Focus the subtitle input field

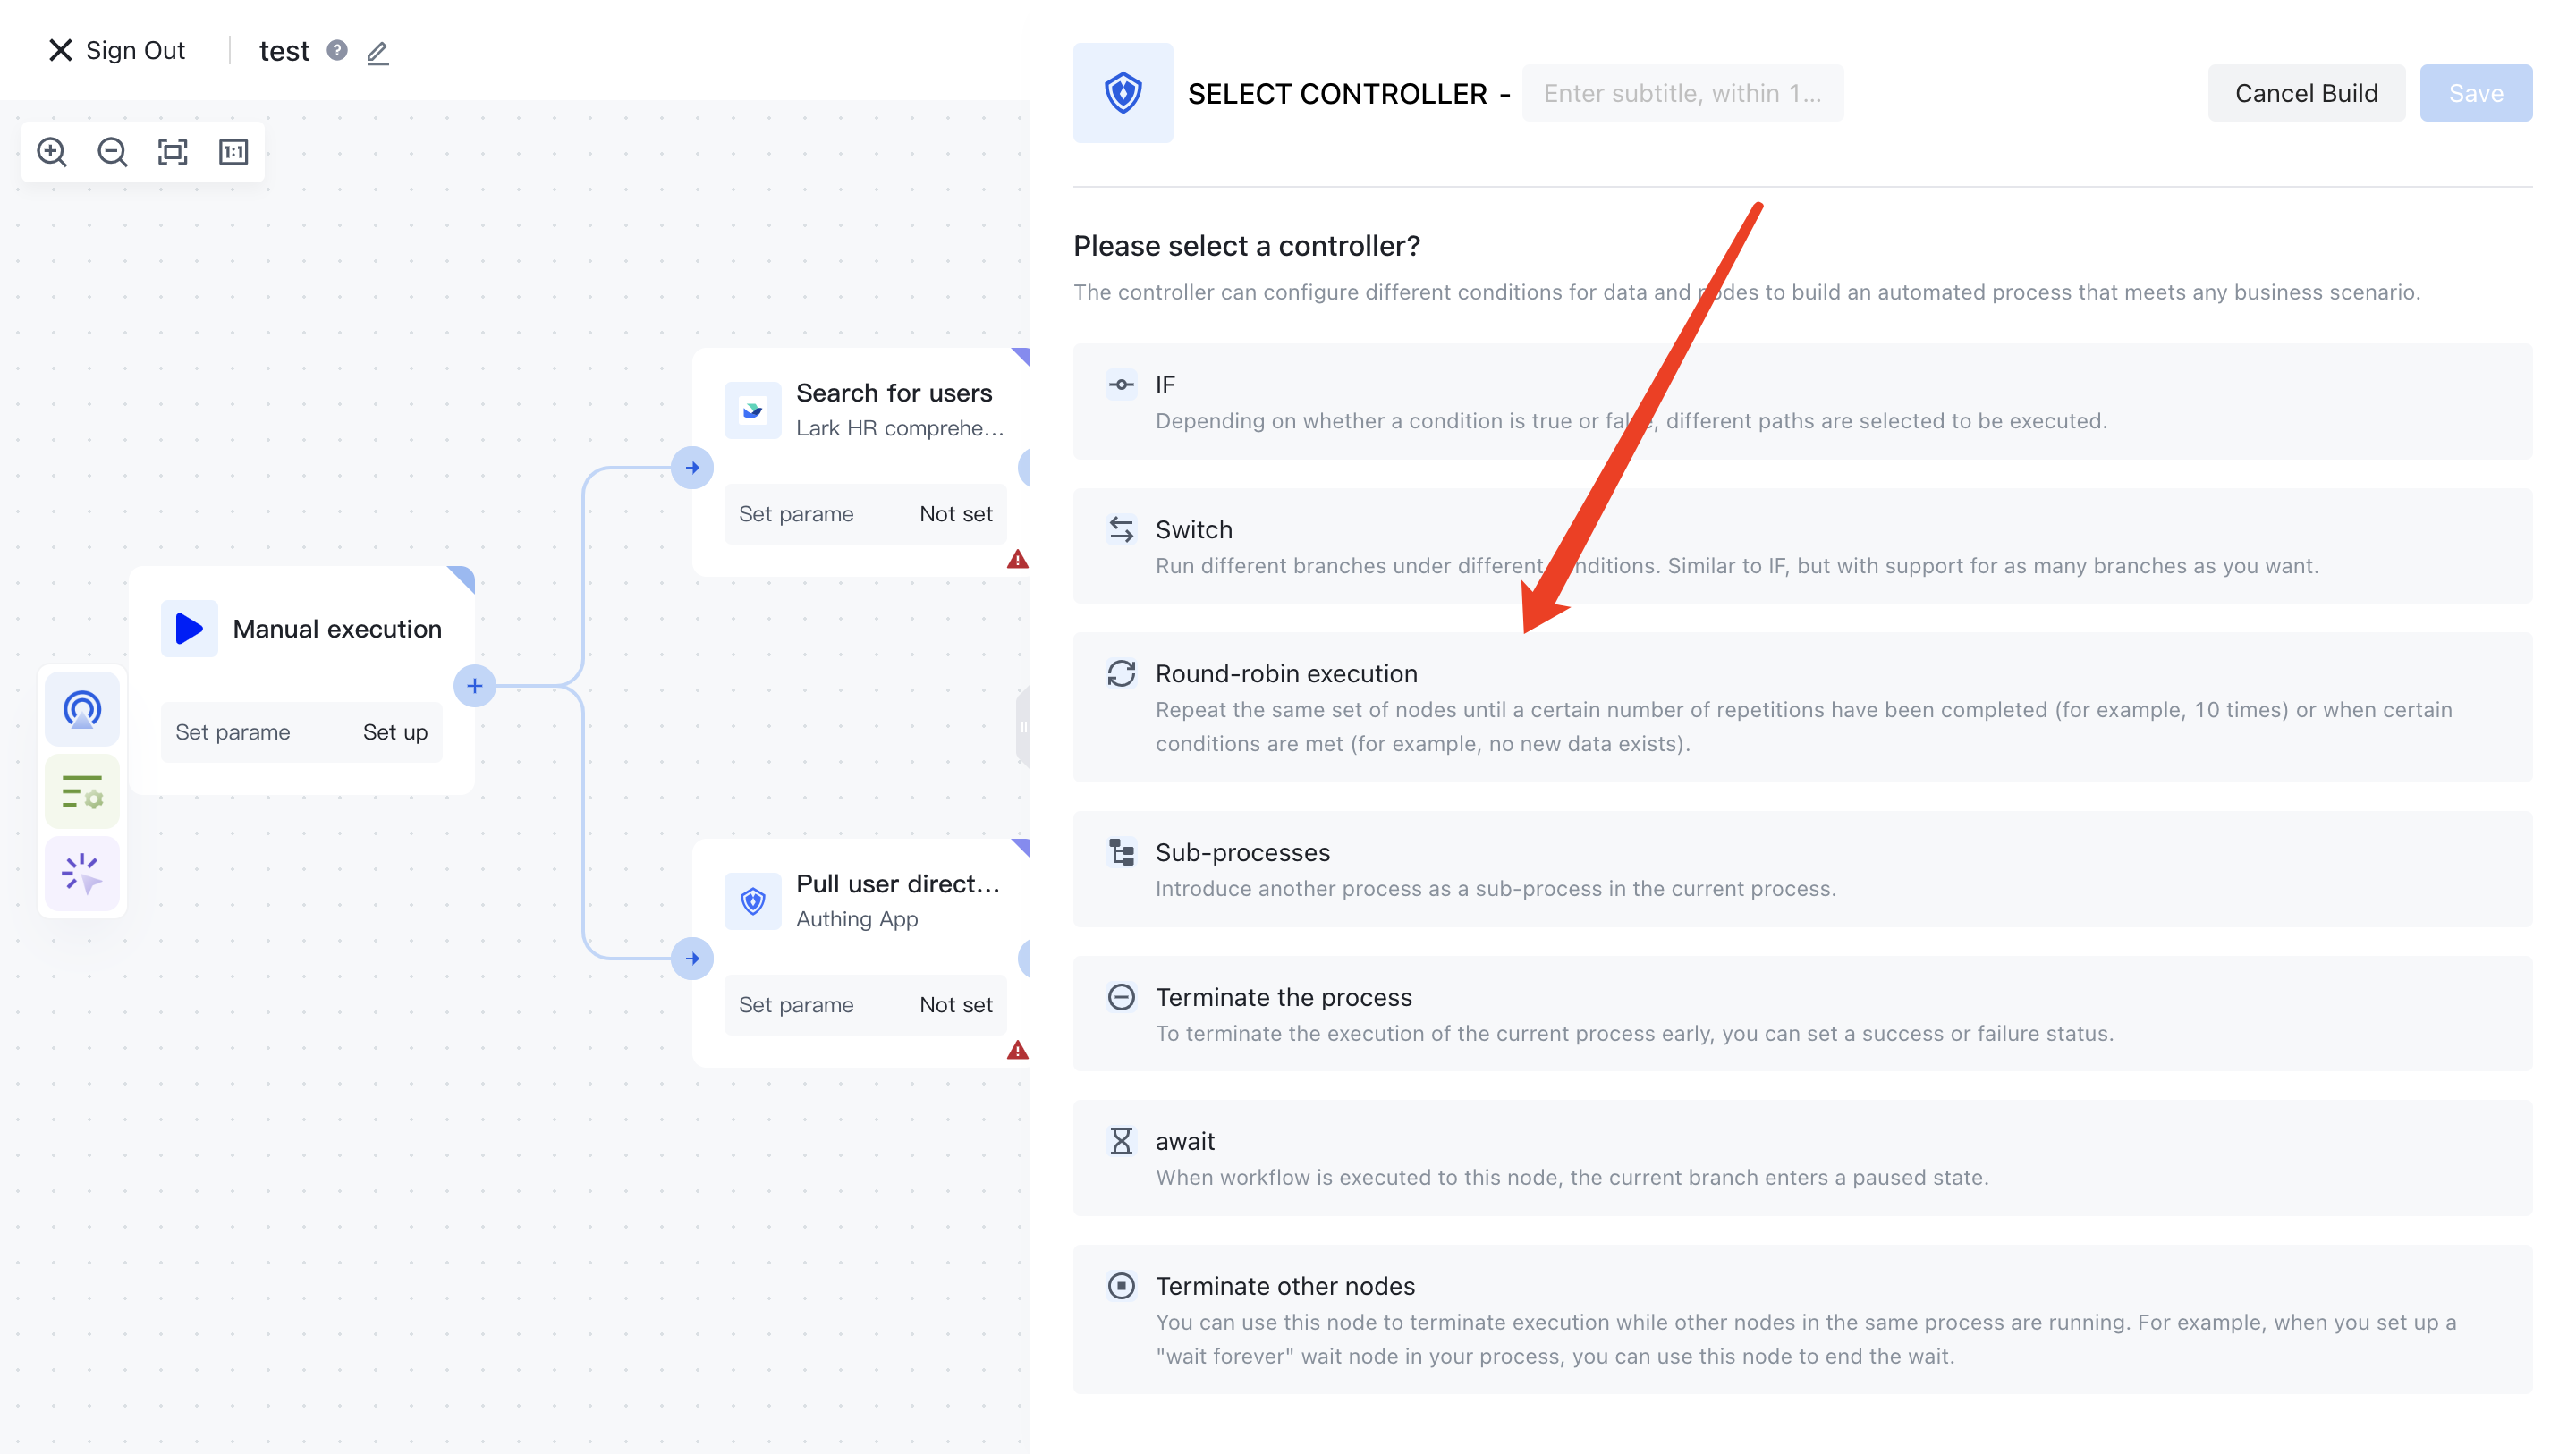(x=1682, y=93)
